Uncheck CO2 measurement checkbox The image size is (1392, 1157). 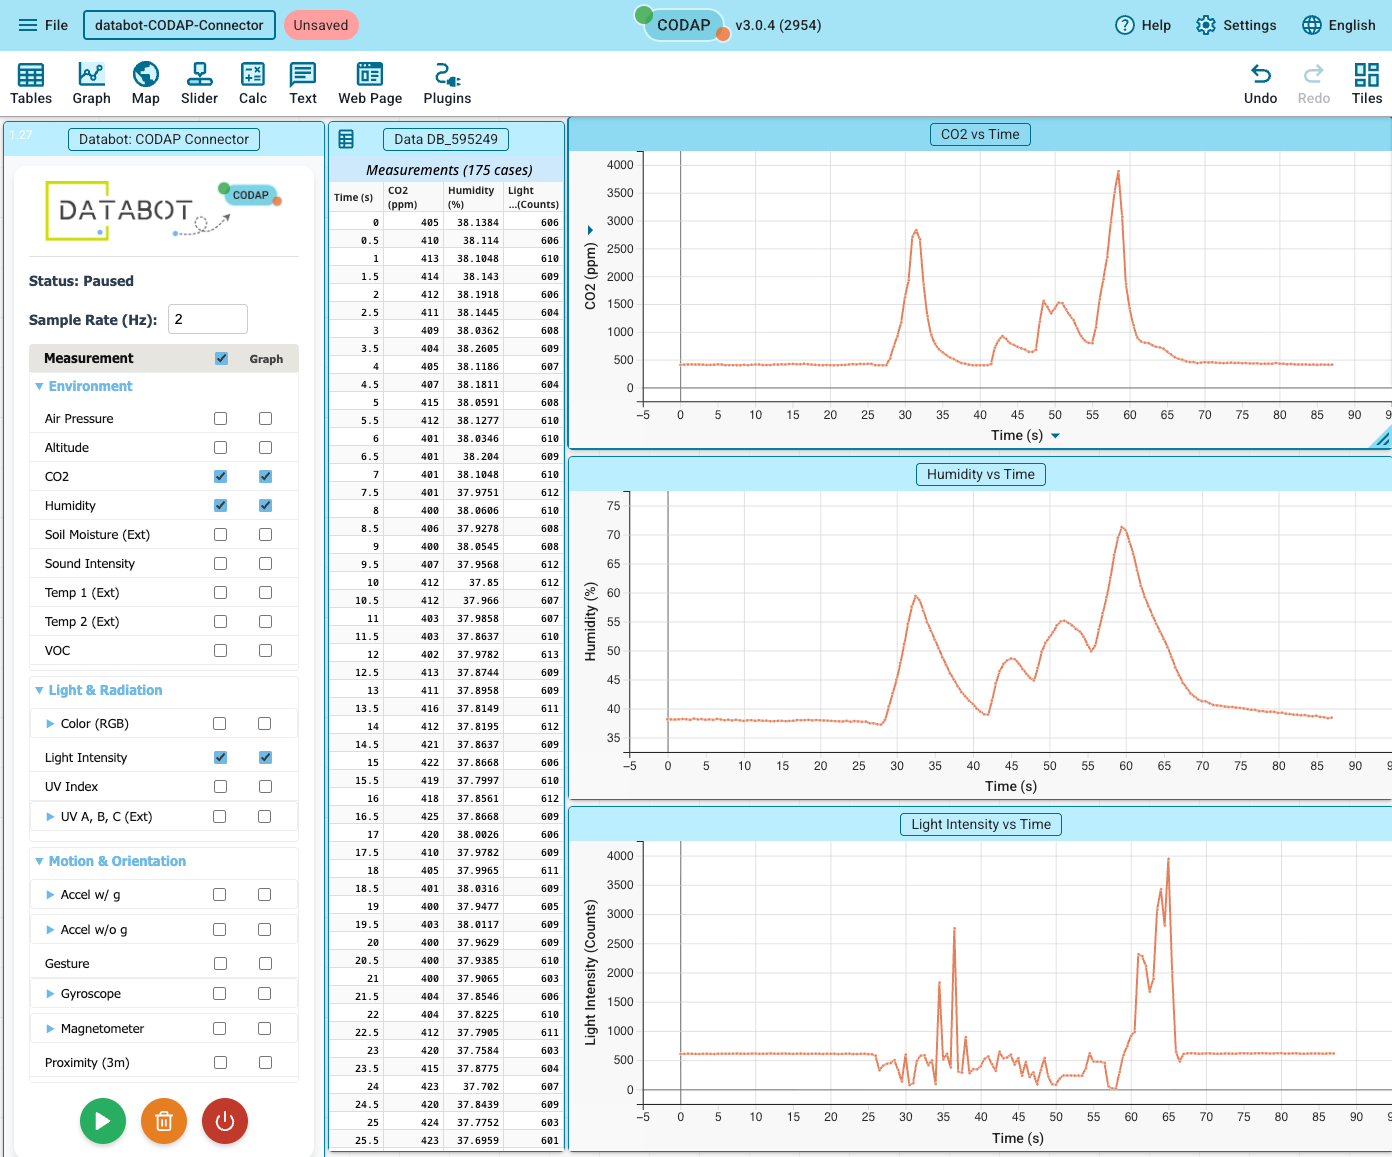(x=220, y=477)
